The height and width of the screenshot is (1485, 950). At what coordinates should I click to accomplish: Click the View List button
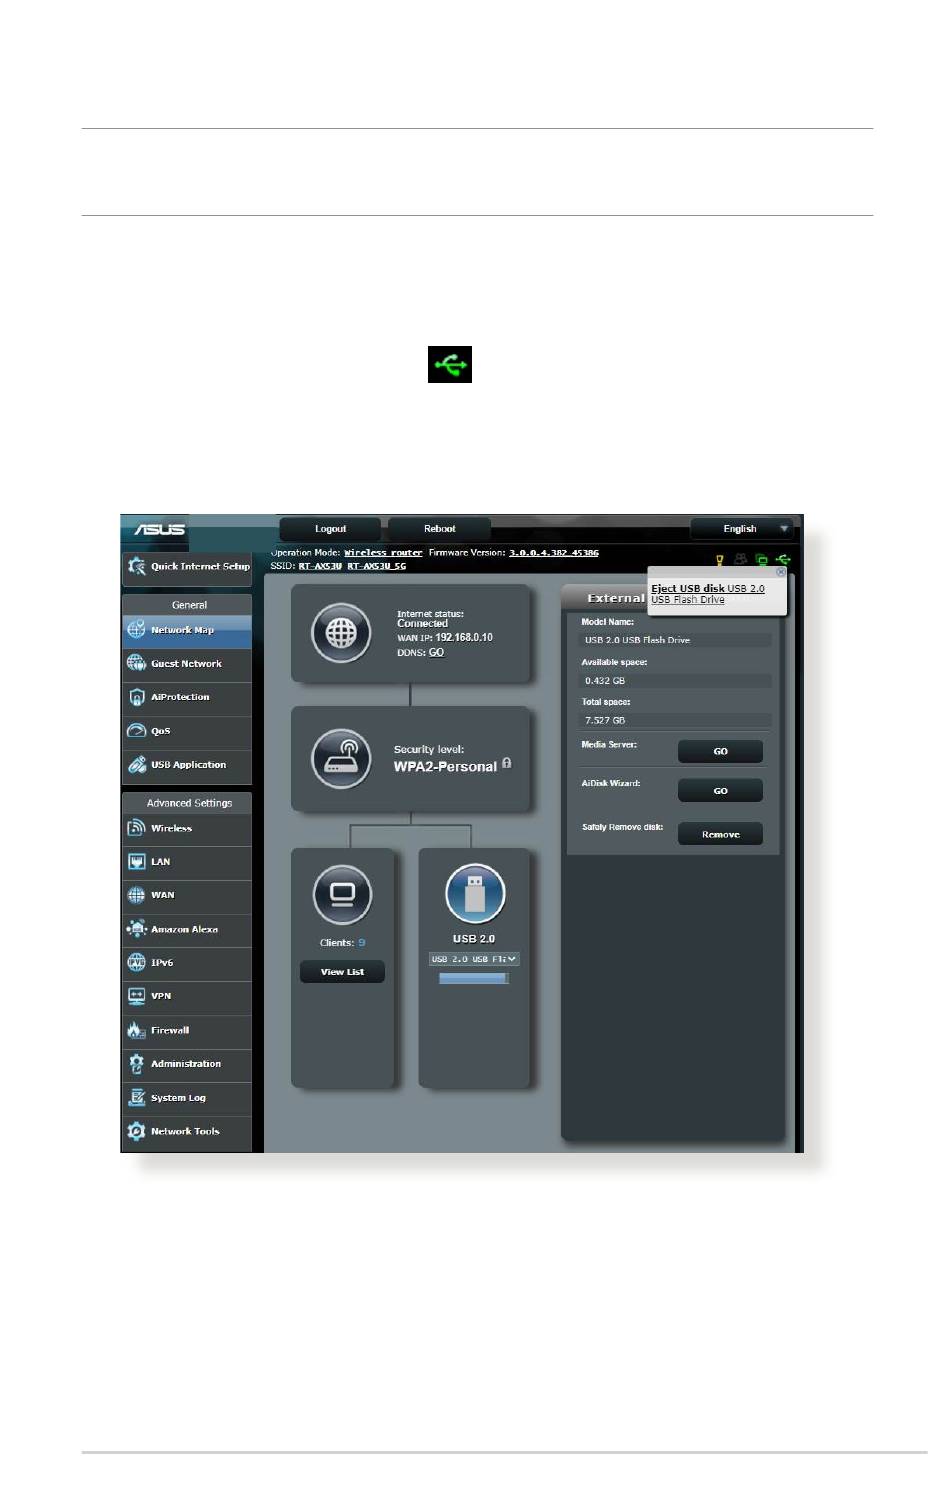pos(342,972)
